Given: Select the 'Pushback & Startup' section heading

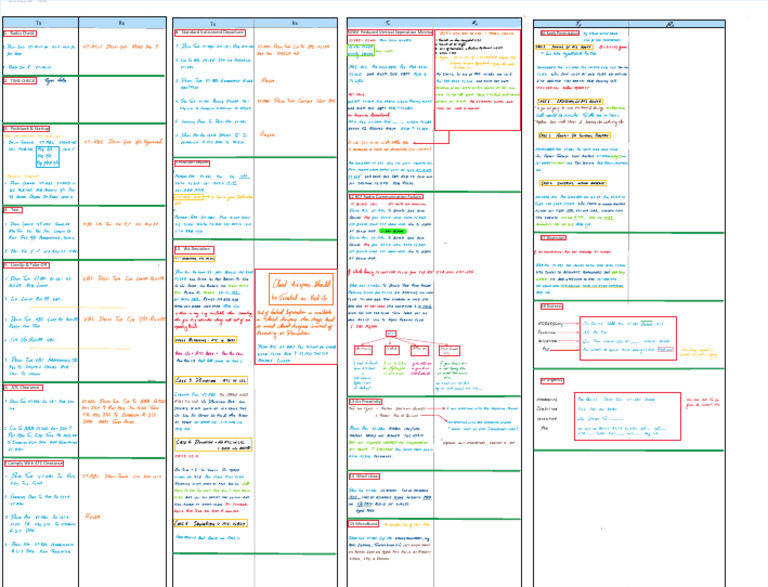Looking at the screenshot, I should tap(26, 128).
